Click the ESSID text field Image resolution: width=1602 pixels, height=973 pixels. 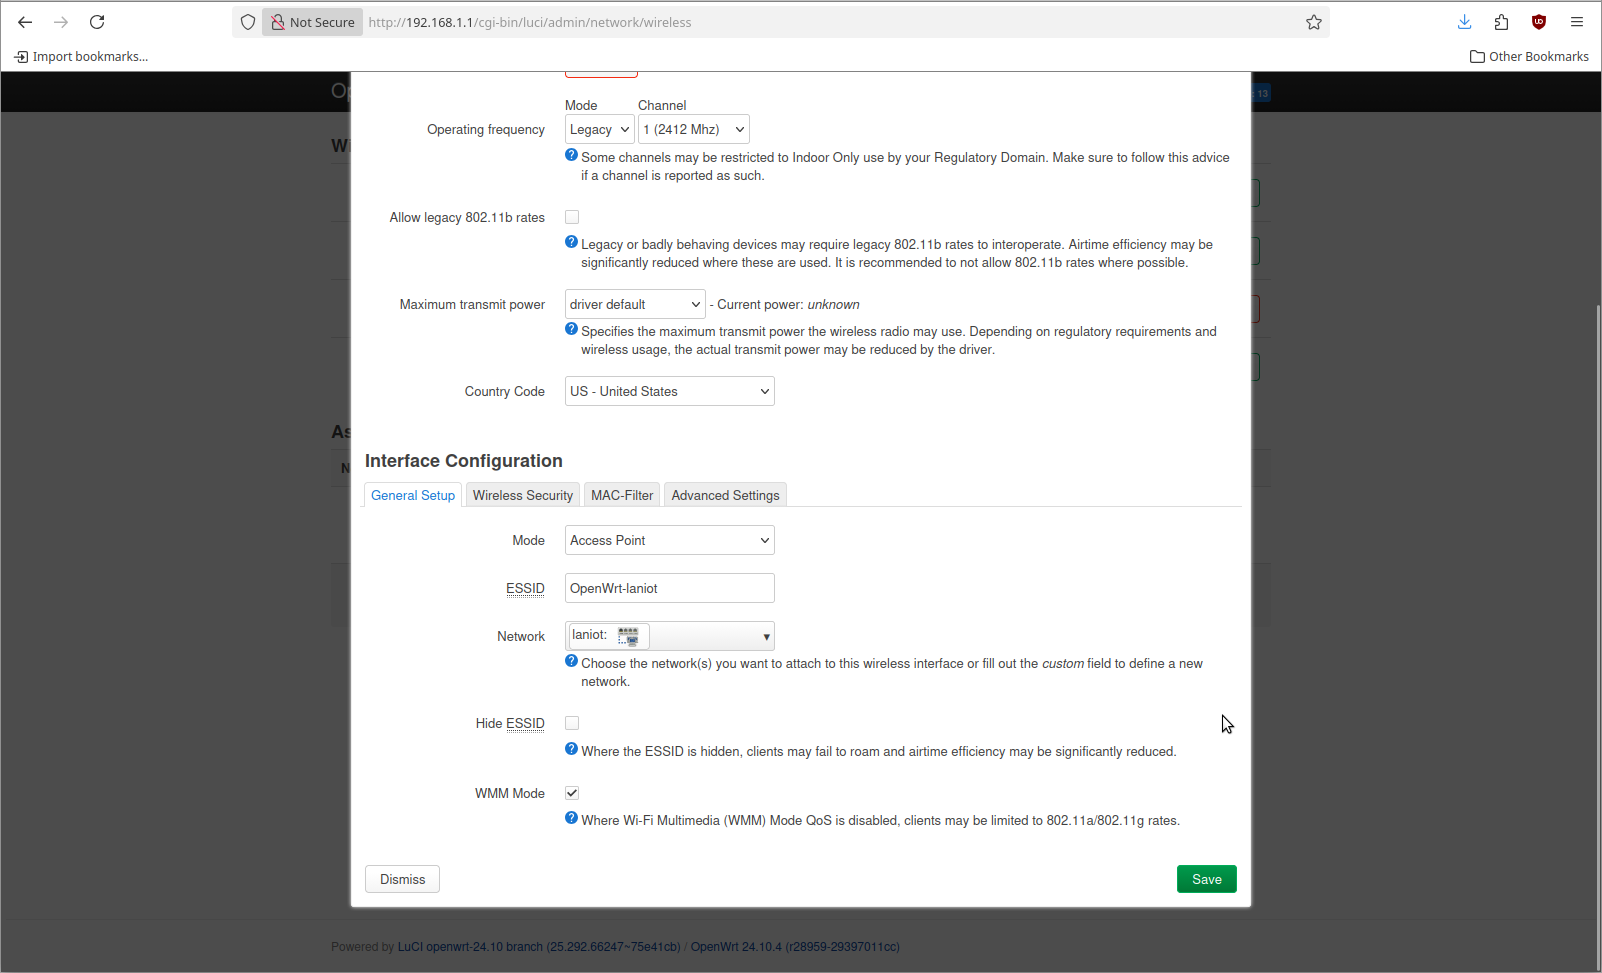tap(669, 588)
